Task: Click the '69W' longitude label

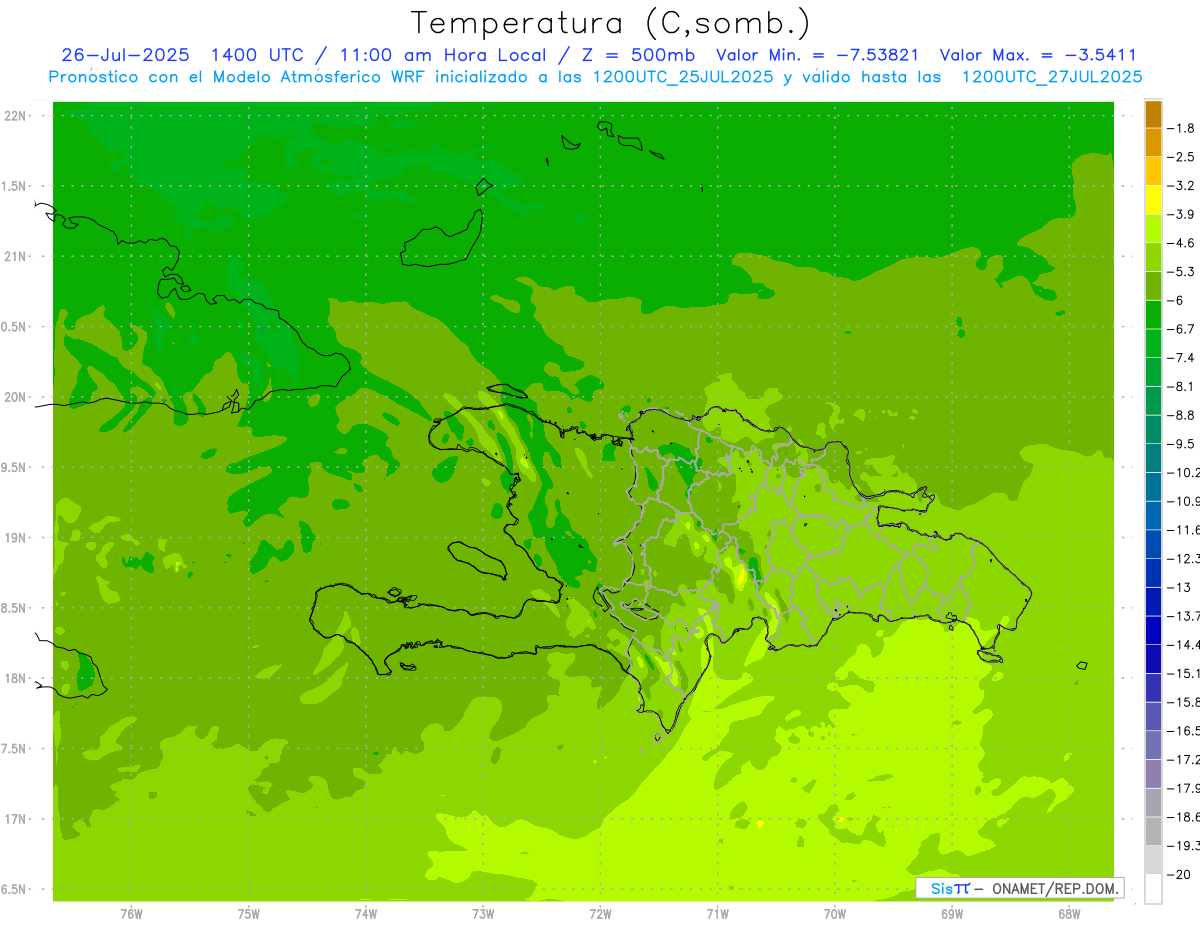Action: coord(952,914)
